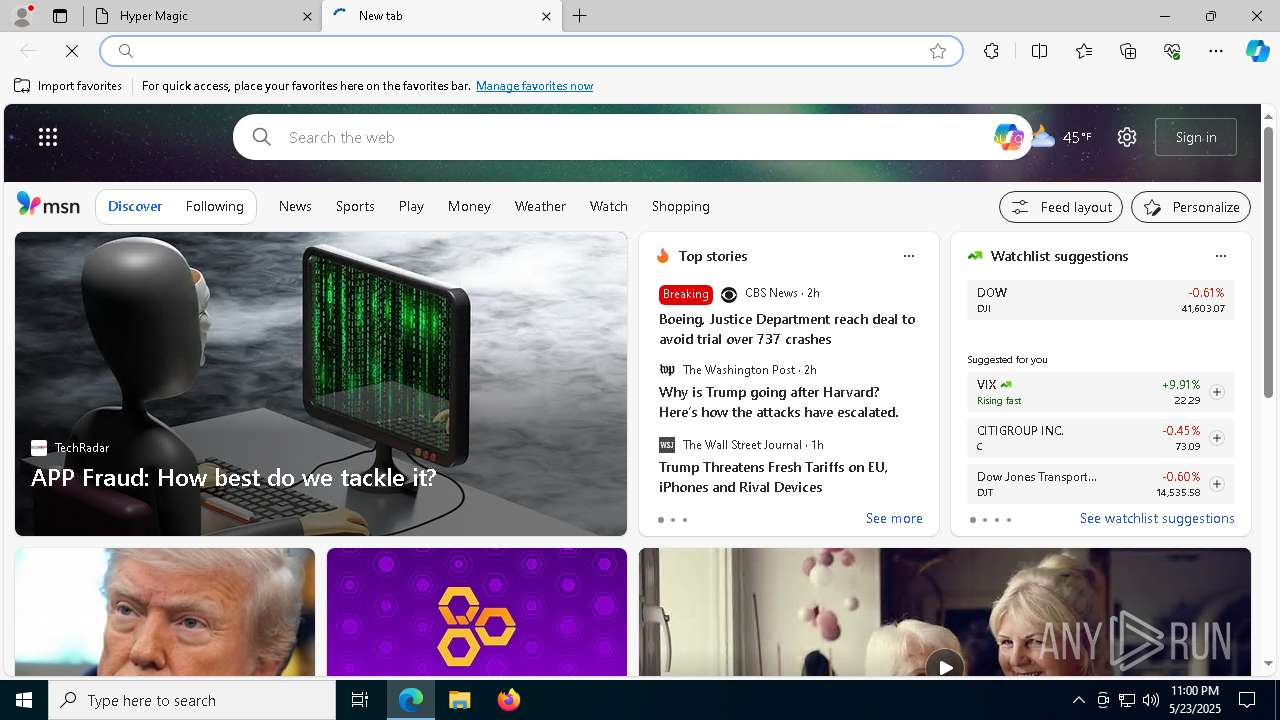1280x720 pixels.
Task: Click the Search the web box
Action: 632,137
